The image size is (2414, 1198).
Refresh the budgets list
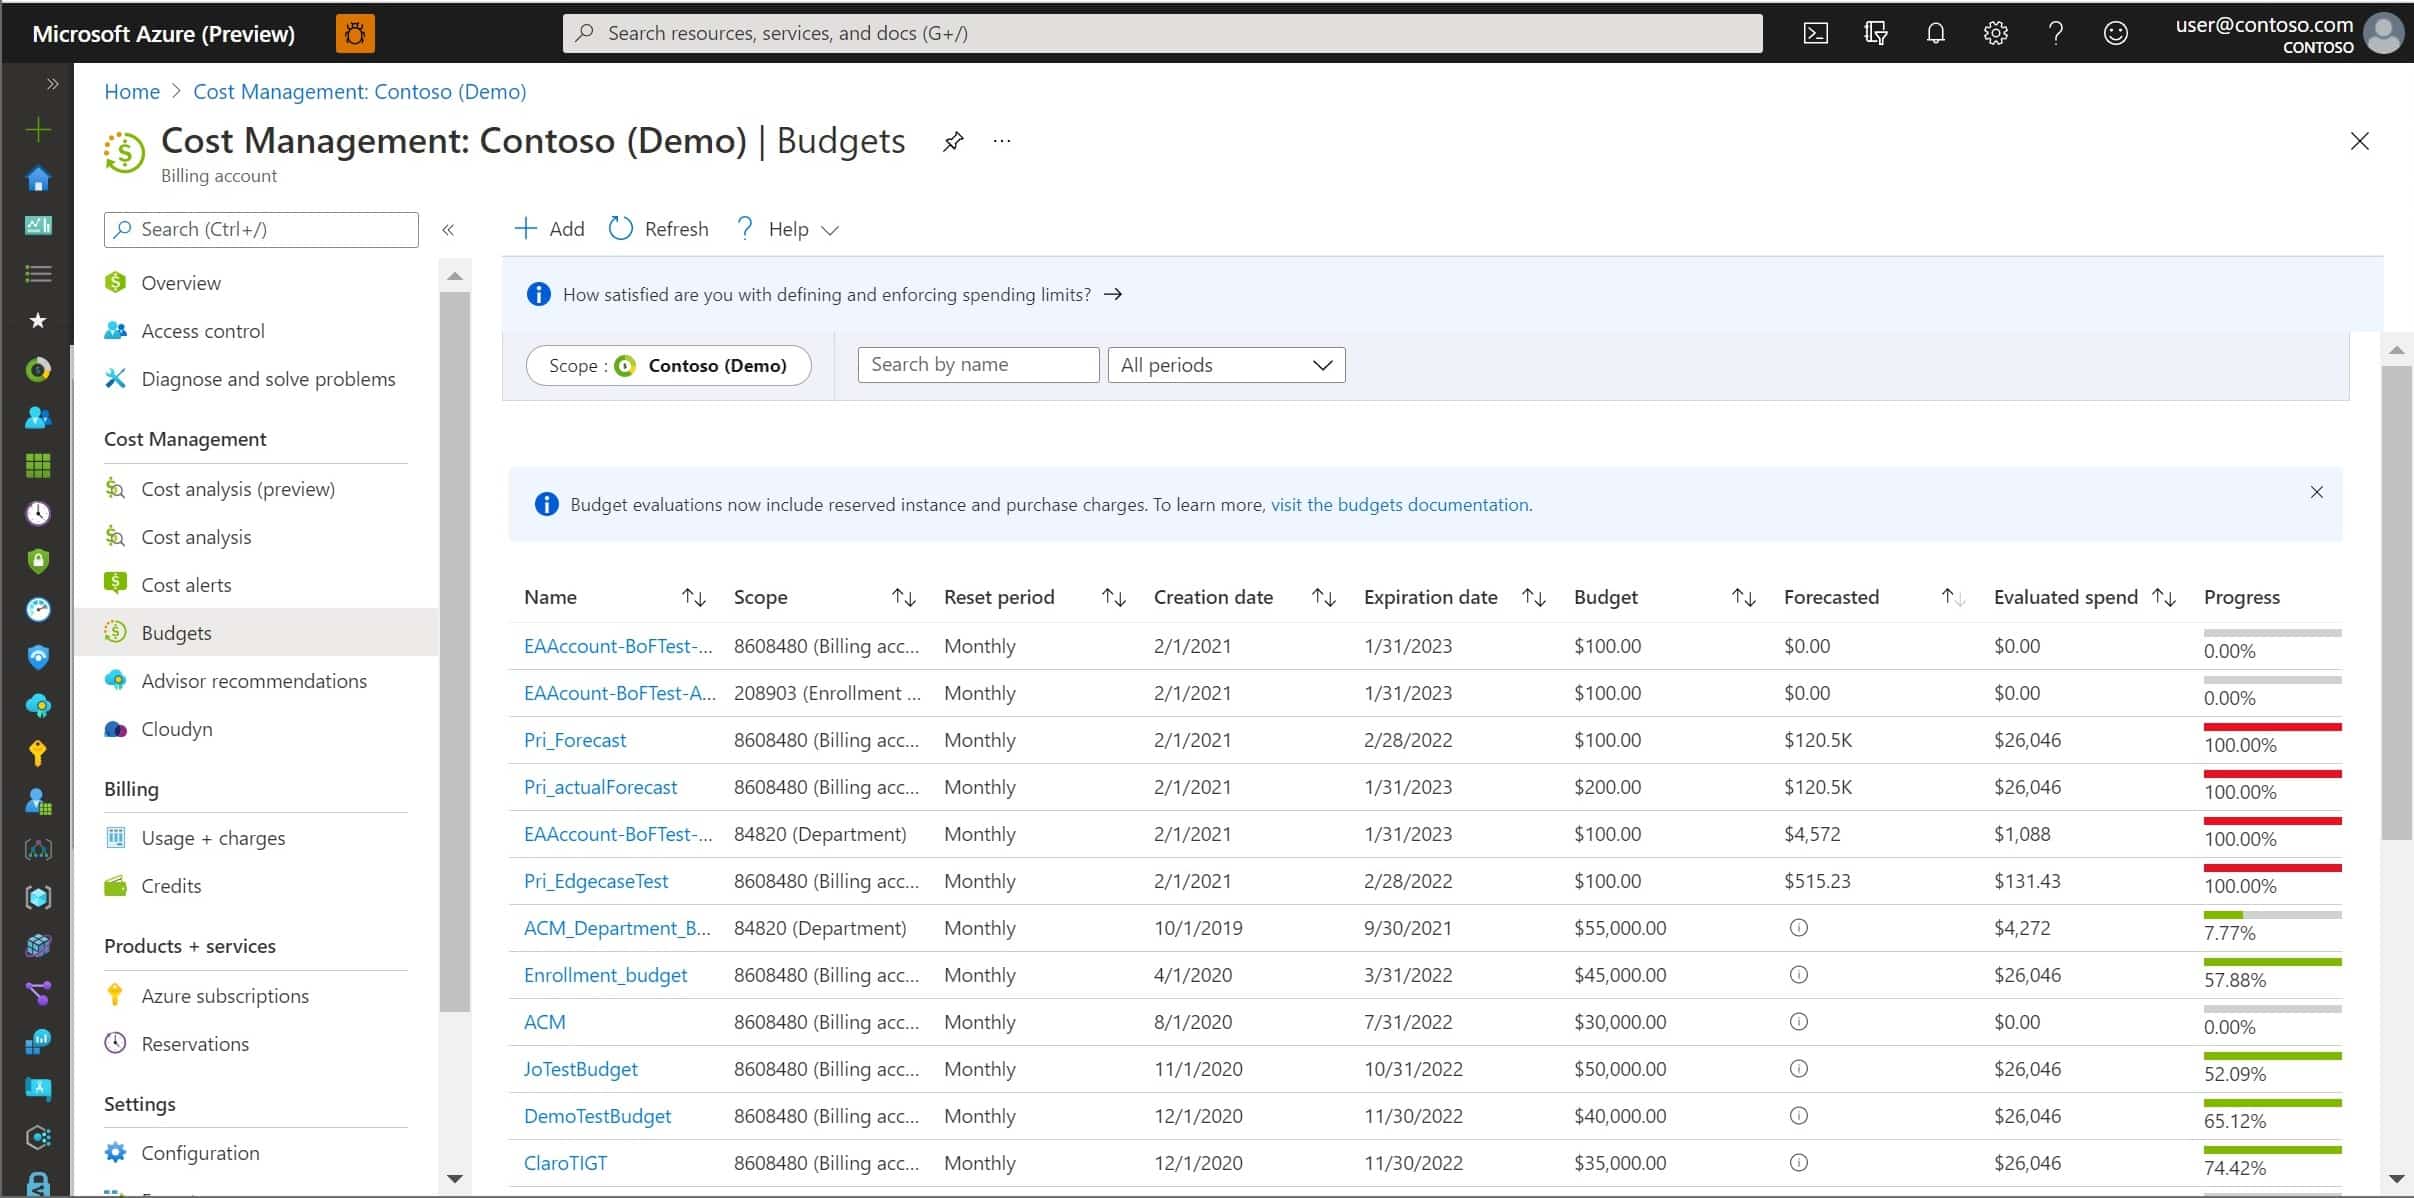(659, 229)
